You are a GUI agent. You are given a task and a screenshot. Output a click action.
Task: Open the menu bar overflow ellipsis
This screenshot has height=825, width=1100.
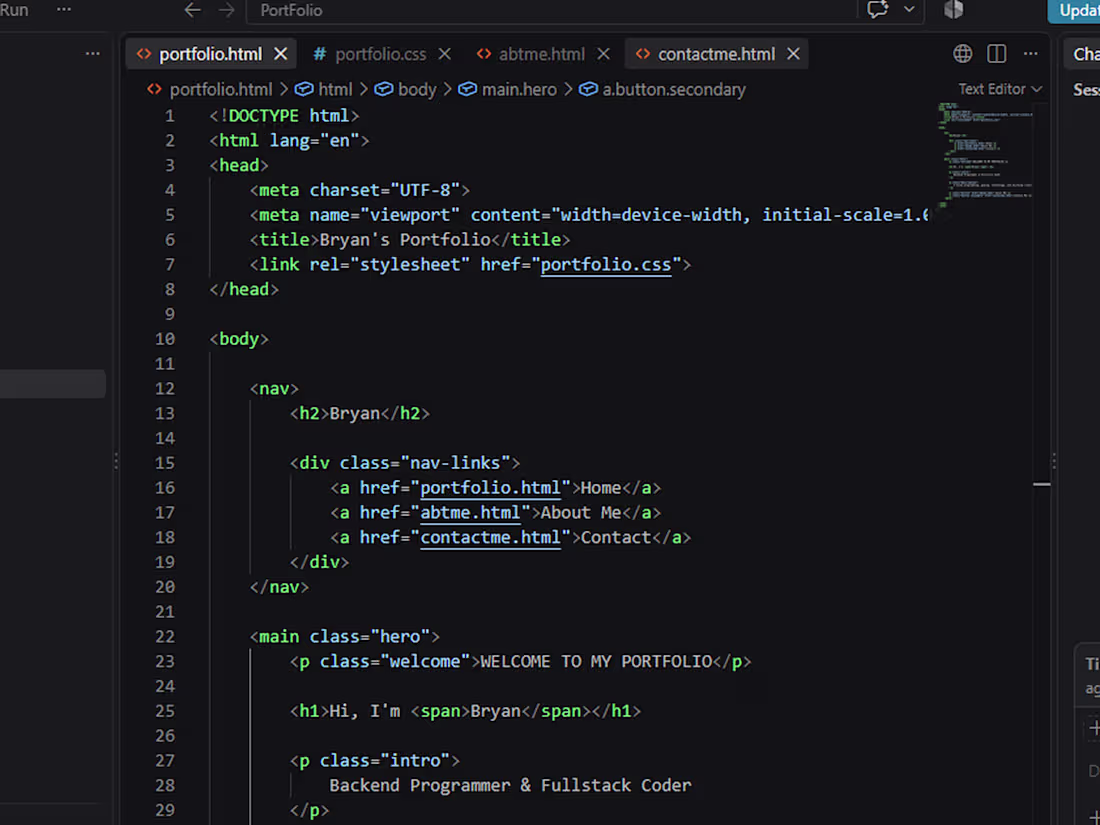(x=64, y=10)
